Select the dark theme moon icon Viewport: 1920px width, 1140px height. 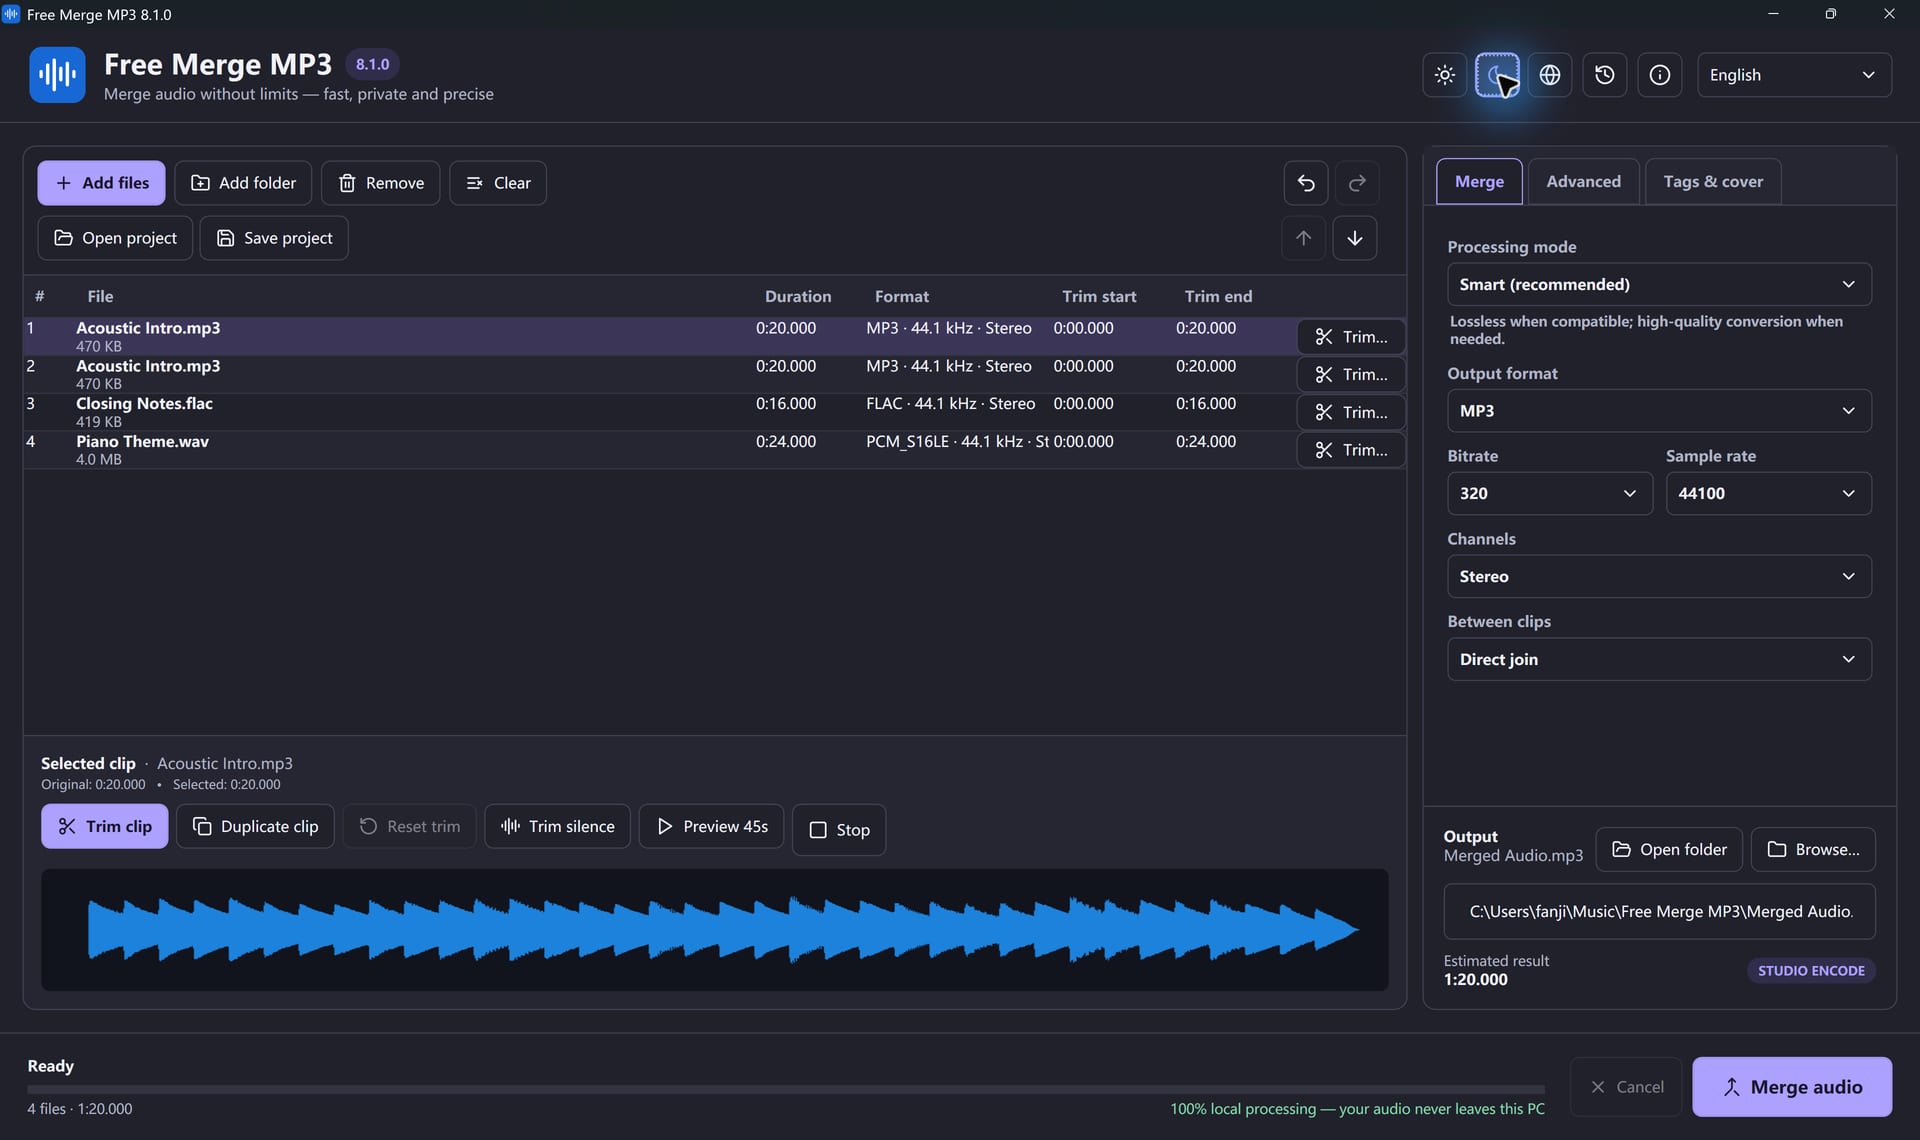[1497, 75]
